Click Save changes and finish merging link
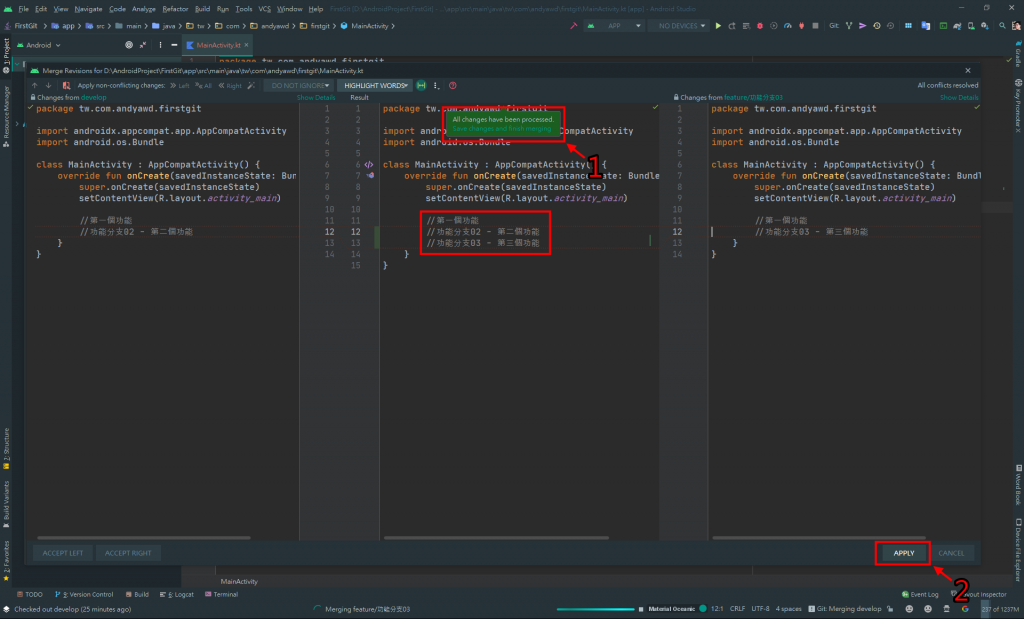 [501, 129]
